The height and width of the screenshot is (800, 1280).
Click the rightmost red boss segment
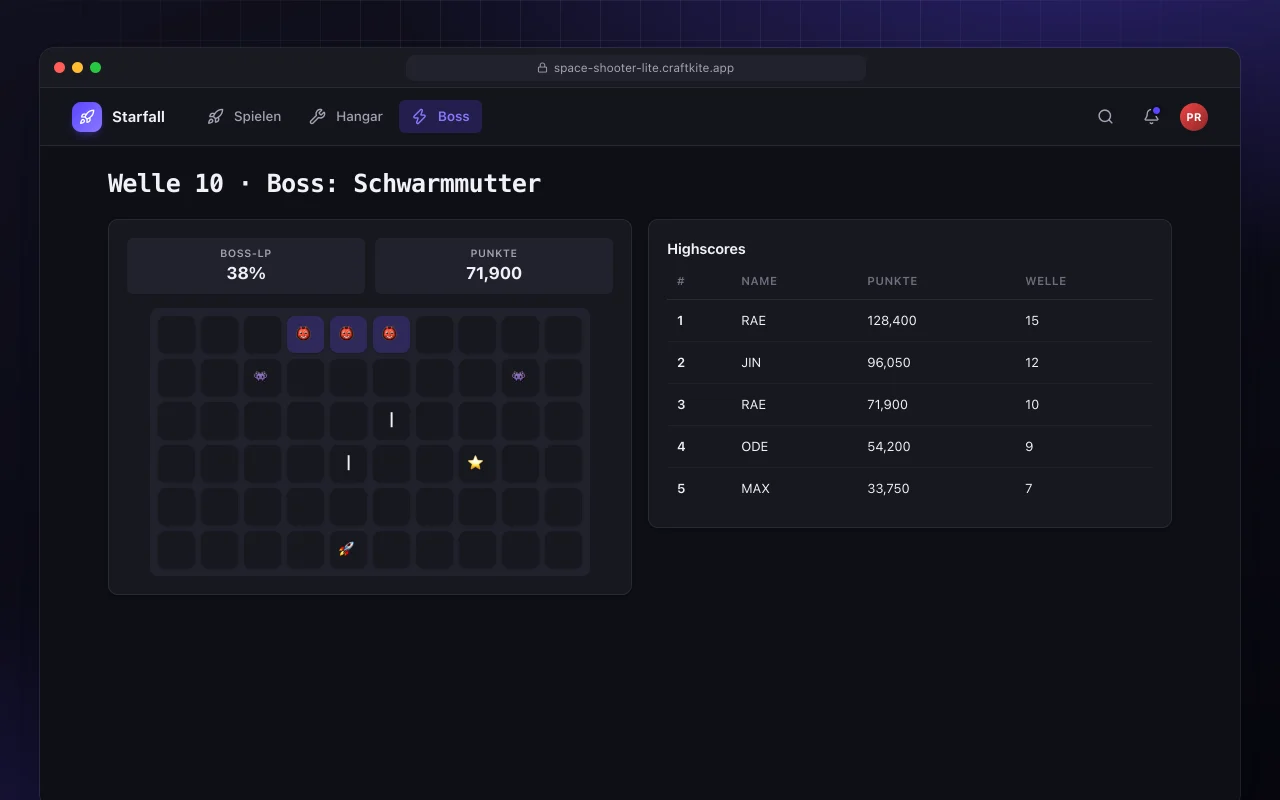point(390,334)
